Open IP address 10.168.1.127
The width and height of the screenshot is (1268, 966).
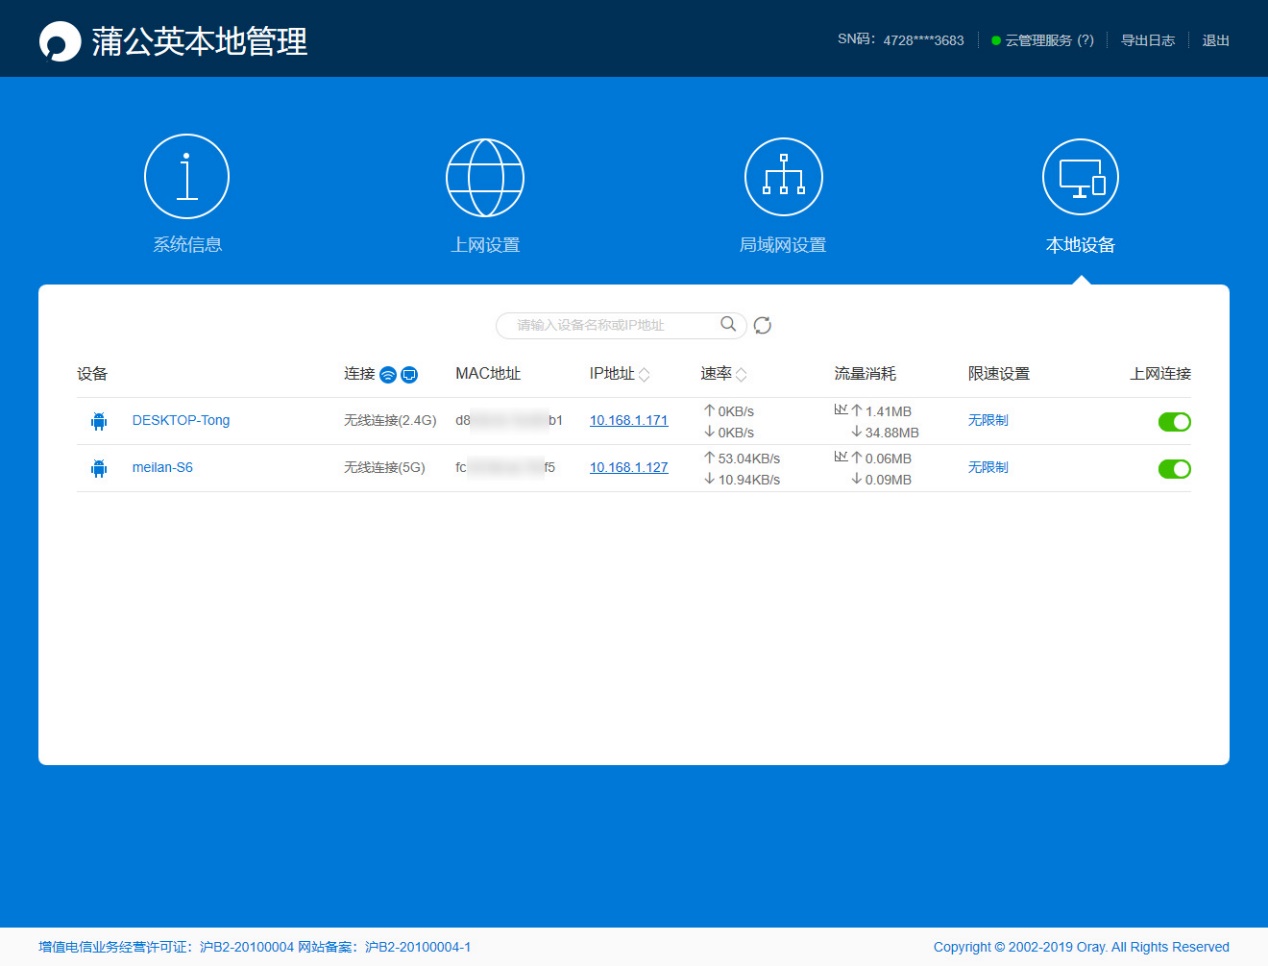click(x=628, y=467)
